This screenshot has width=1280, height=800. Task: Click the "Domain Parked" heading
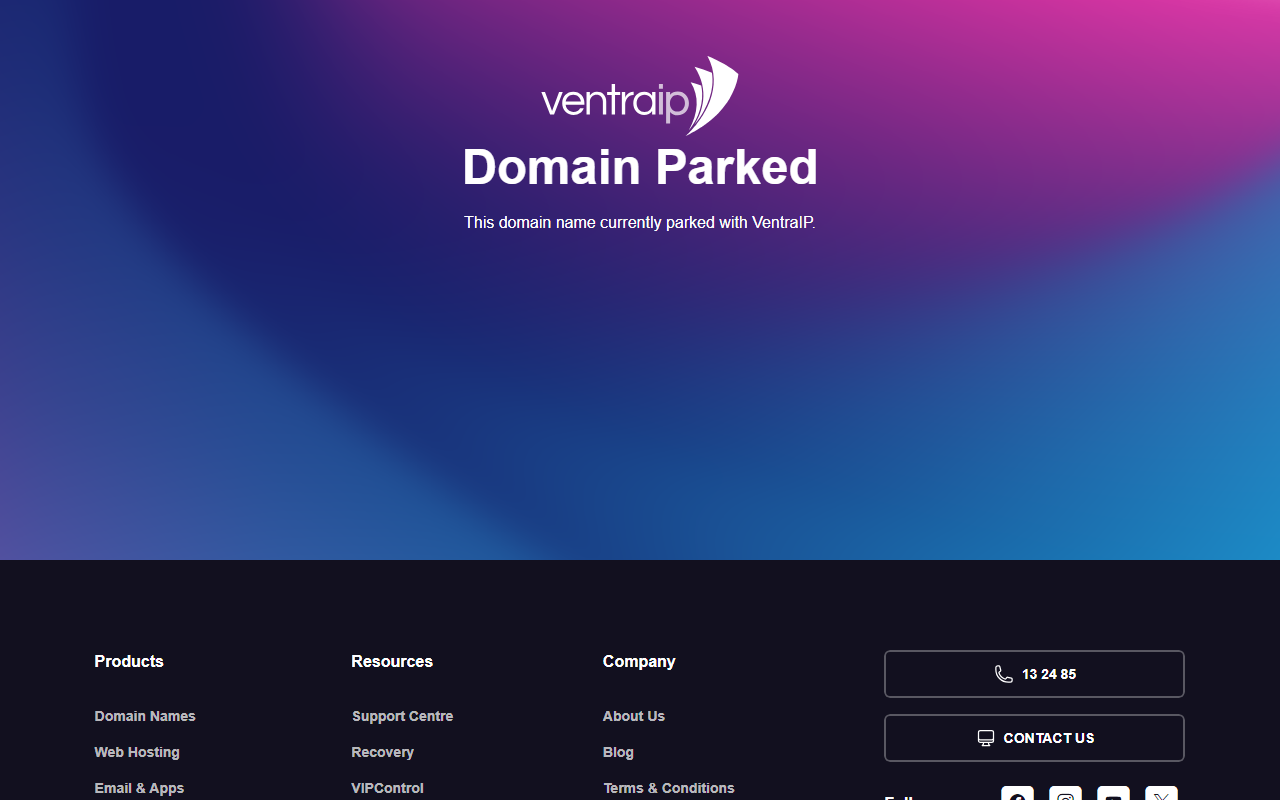coord(640,167)
